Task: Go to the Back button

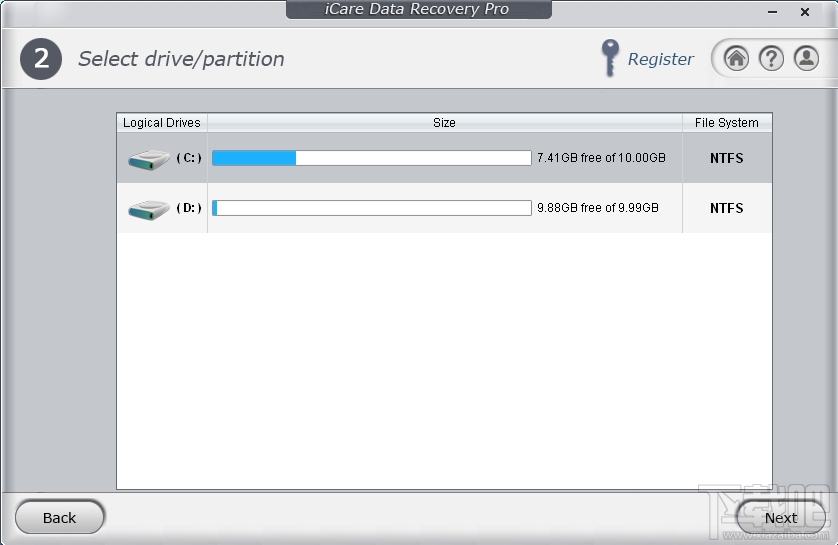Action: click(59, 517)
